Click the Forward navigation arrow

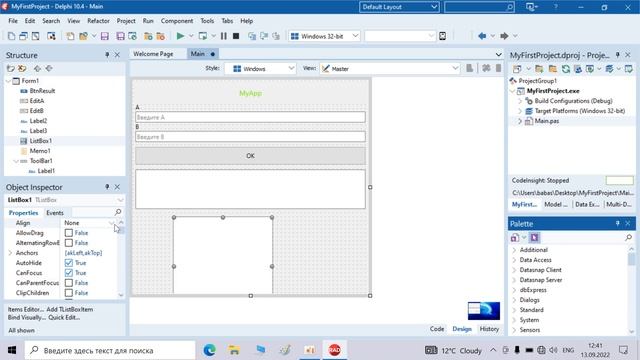(504, 36)
